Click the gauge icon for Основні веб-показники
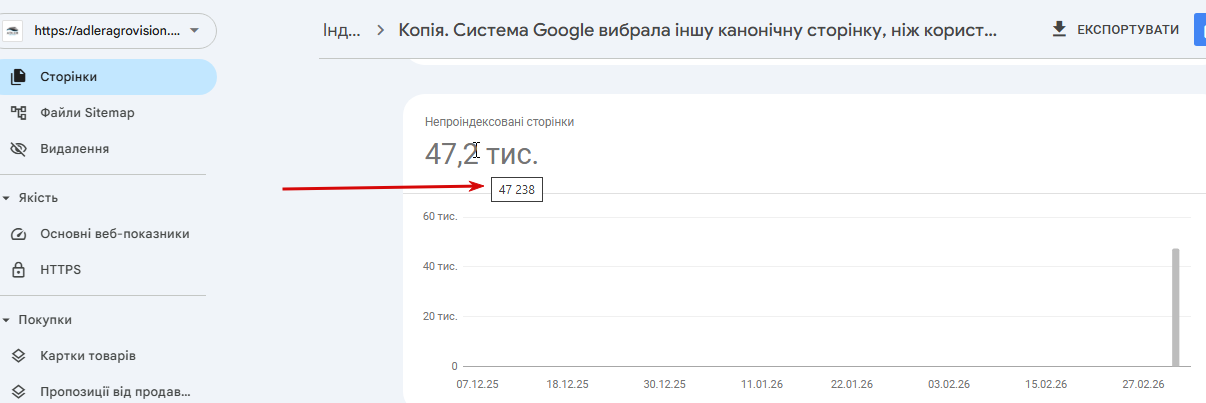 (x=18, y=234)
